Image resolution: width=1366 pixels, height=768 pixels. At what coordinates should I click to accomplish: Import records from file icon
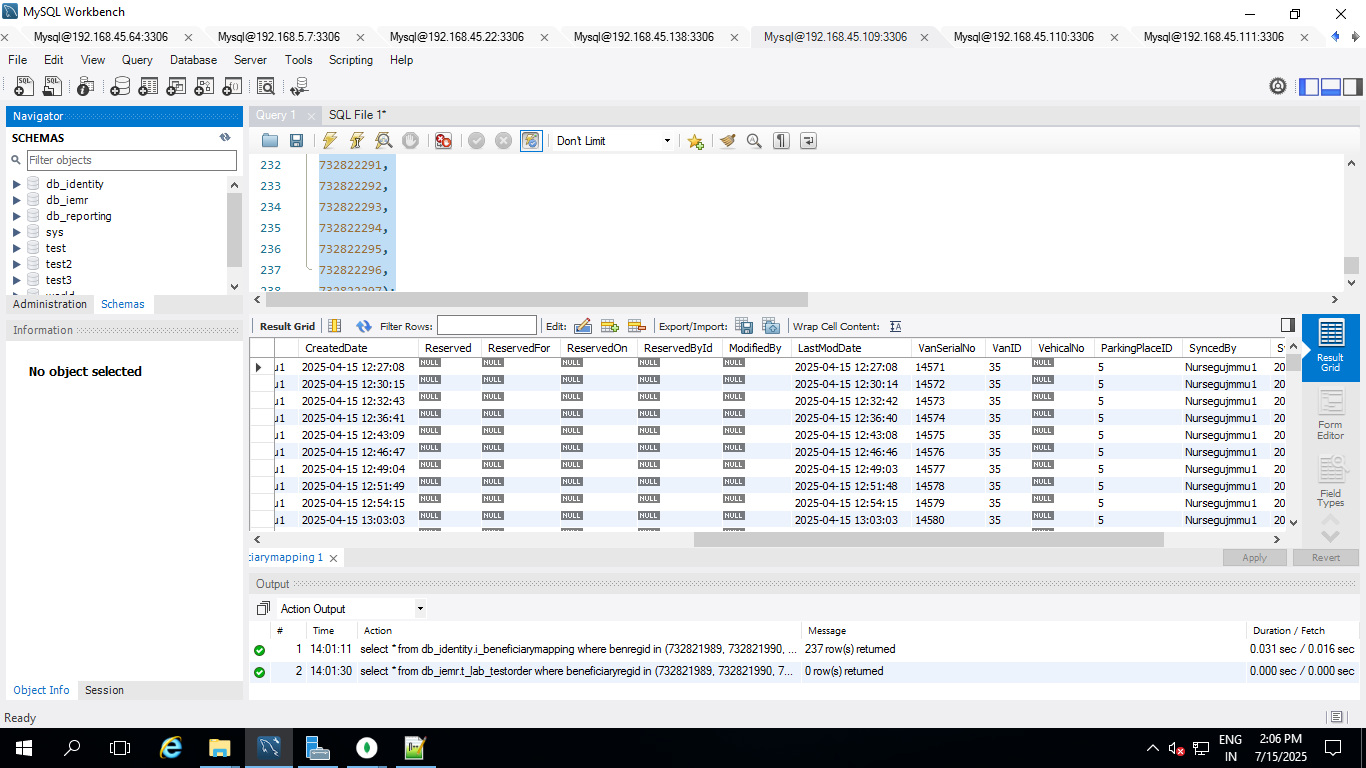click(x=770, y=326)
